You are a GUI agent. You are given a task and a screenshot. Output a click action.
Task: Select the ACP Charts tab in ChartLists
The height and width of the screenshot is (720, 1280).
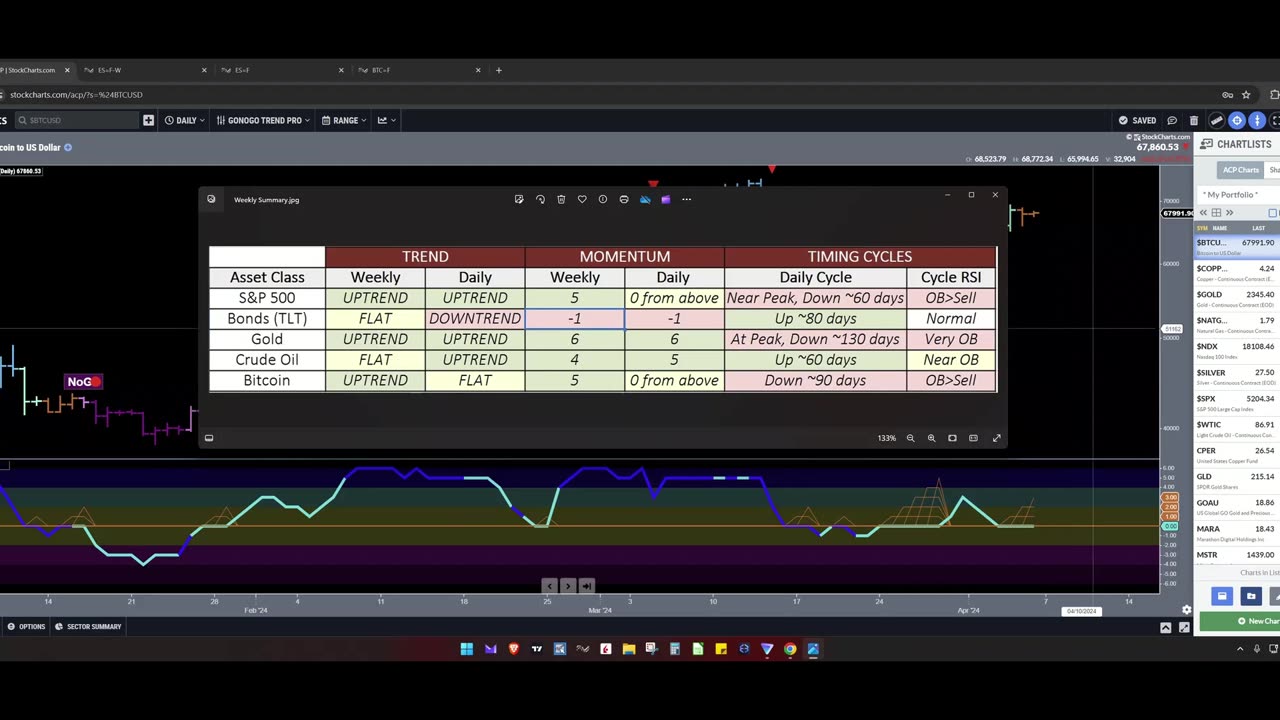1241,170
